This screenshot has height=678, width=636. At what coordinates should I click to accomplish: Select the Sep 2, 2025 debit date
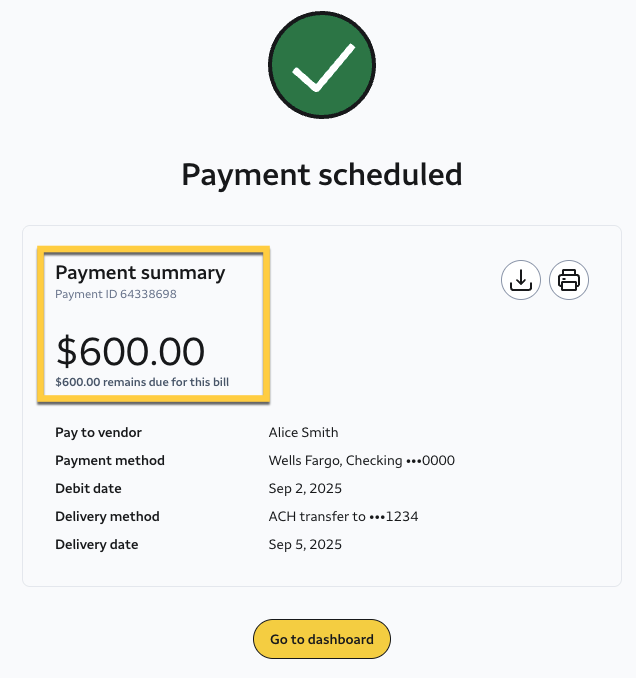305,489
